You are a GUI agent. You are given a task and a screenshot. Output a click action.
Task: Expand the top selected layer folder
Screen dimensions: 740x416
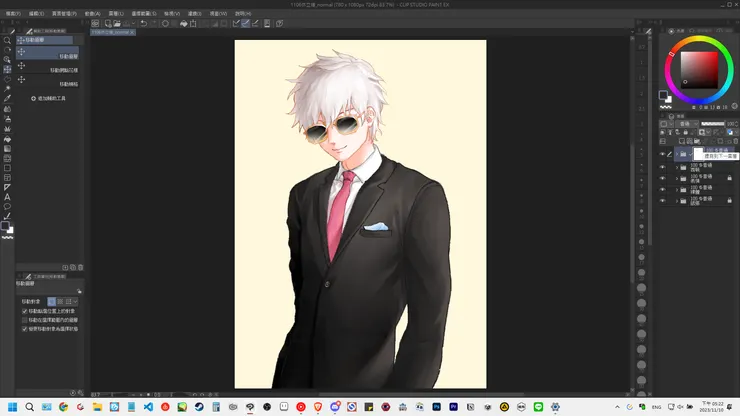[677, 154]
